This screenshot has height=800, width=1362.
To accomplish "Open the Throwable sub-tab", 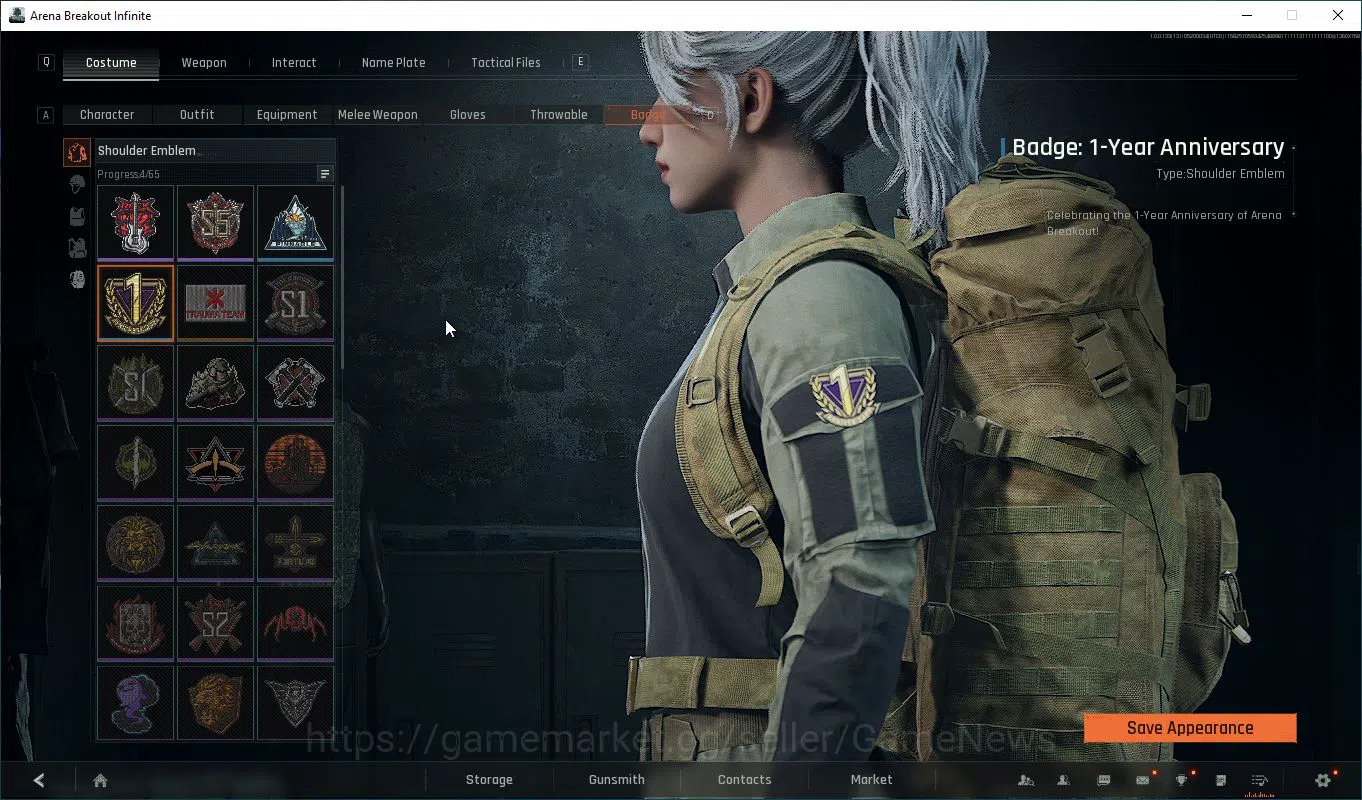I will tap(559, 114).
